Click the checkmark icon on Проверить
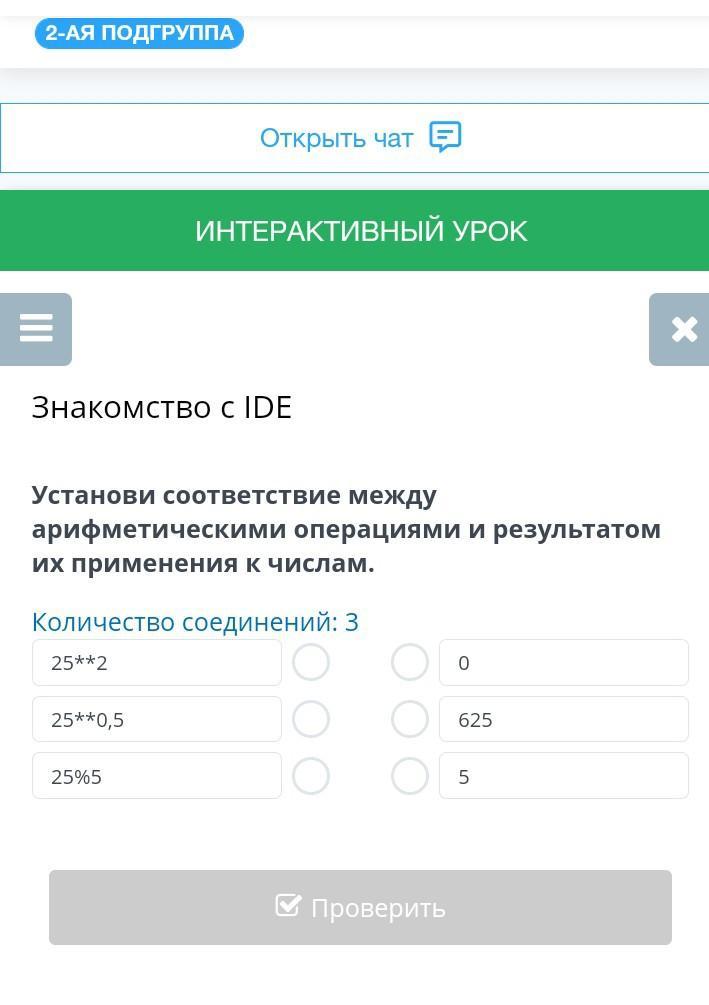Viewport: 709px width, 1005px height. [288, 906]
